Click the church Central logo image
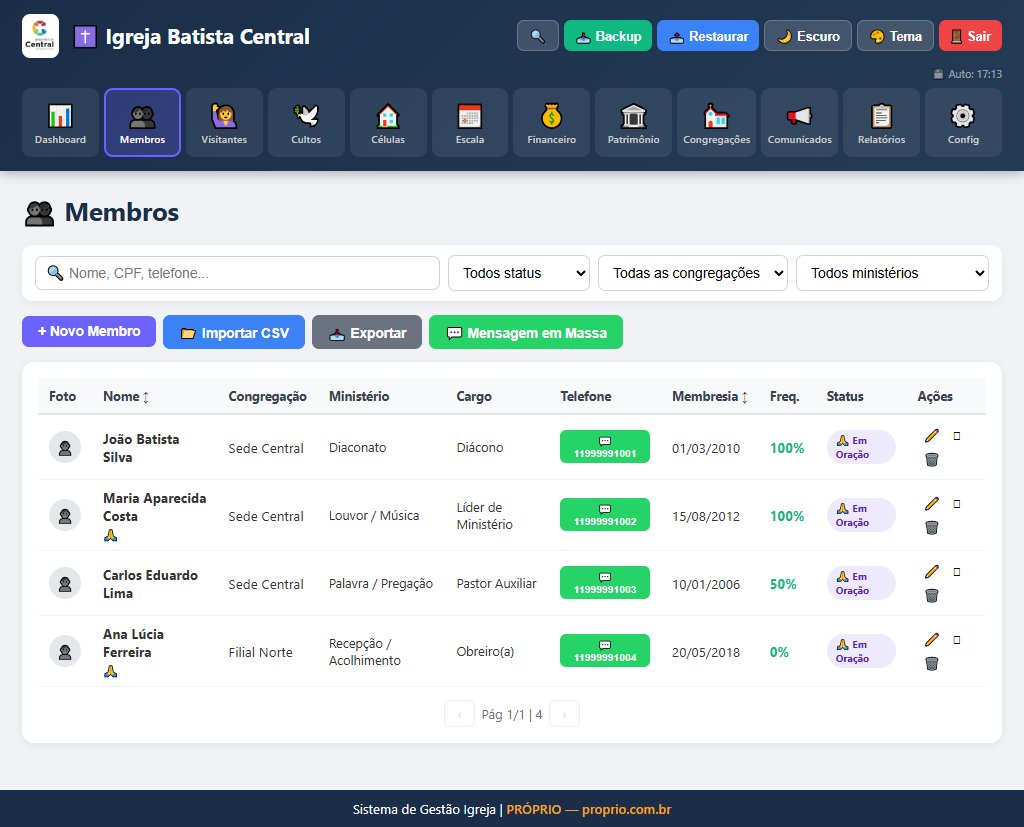The image size is (1024, 827). click(40, 36)
